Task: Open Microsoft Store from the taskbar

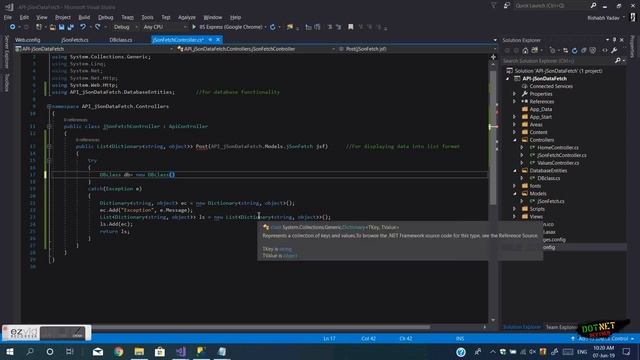Action: (x=160, y=351)
